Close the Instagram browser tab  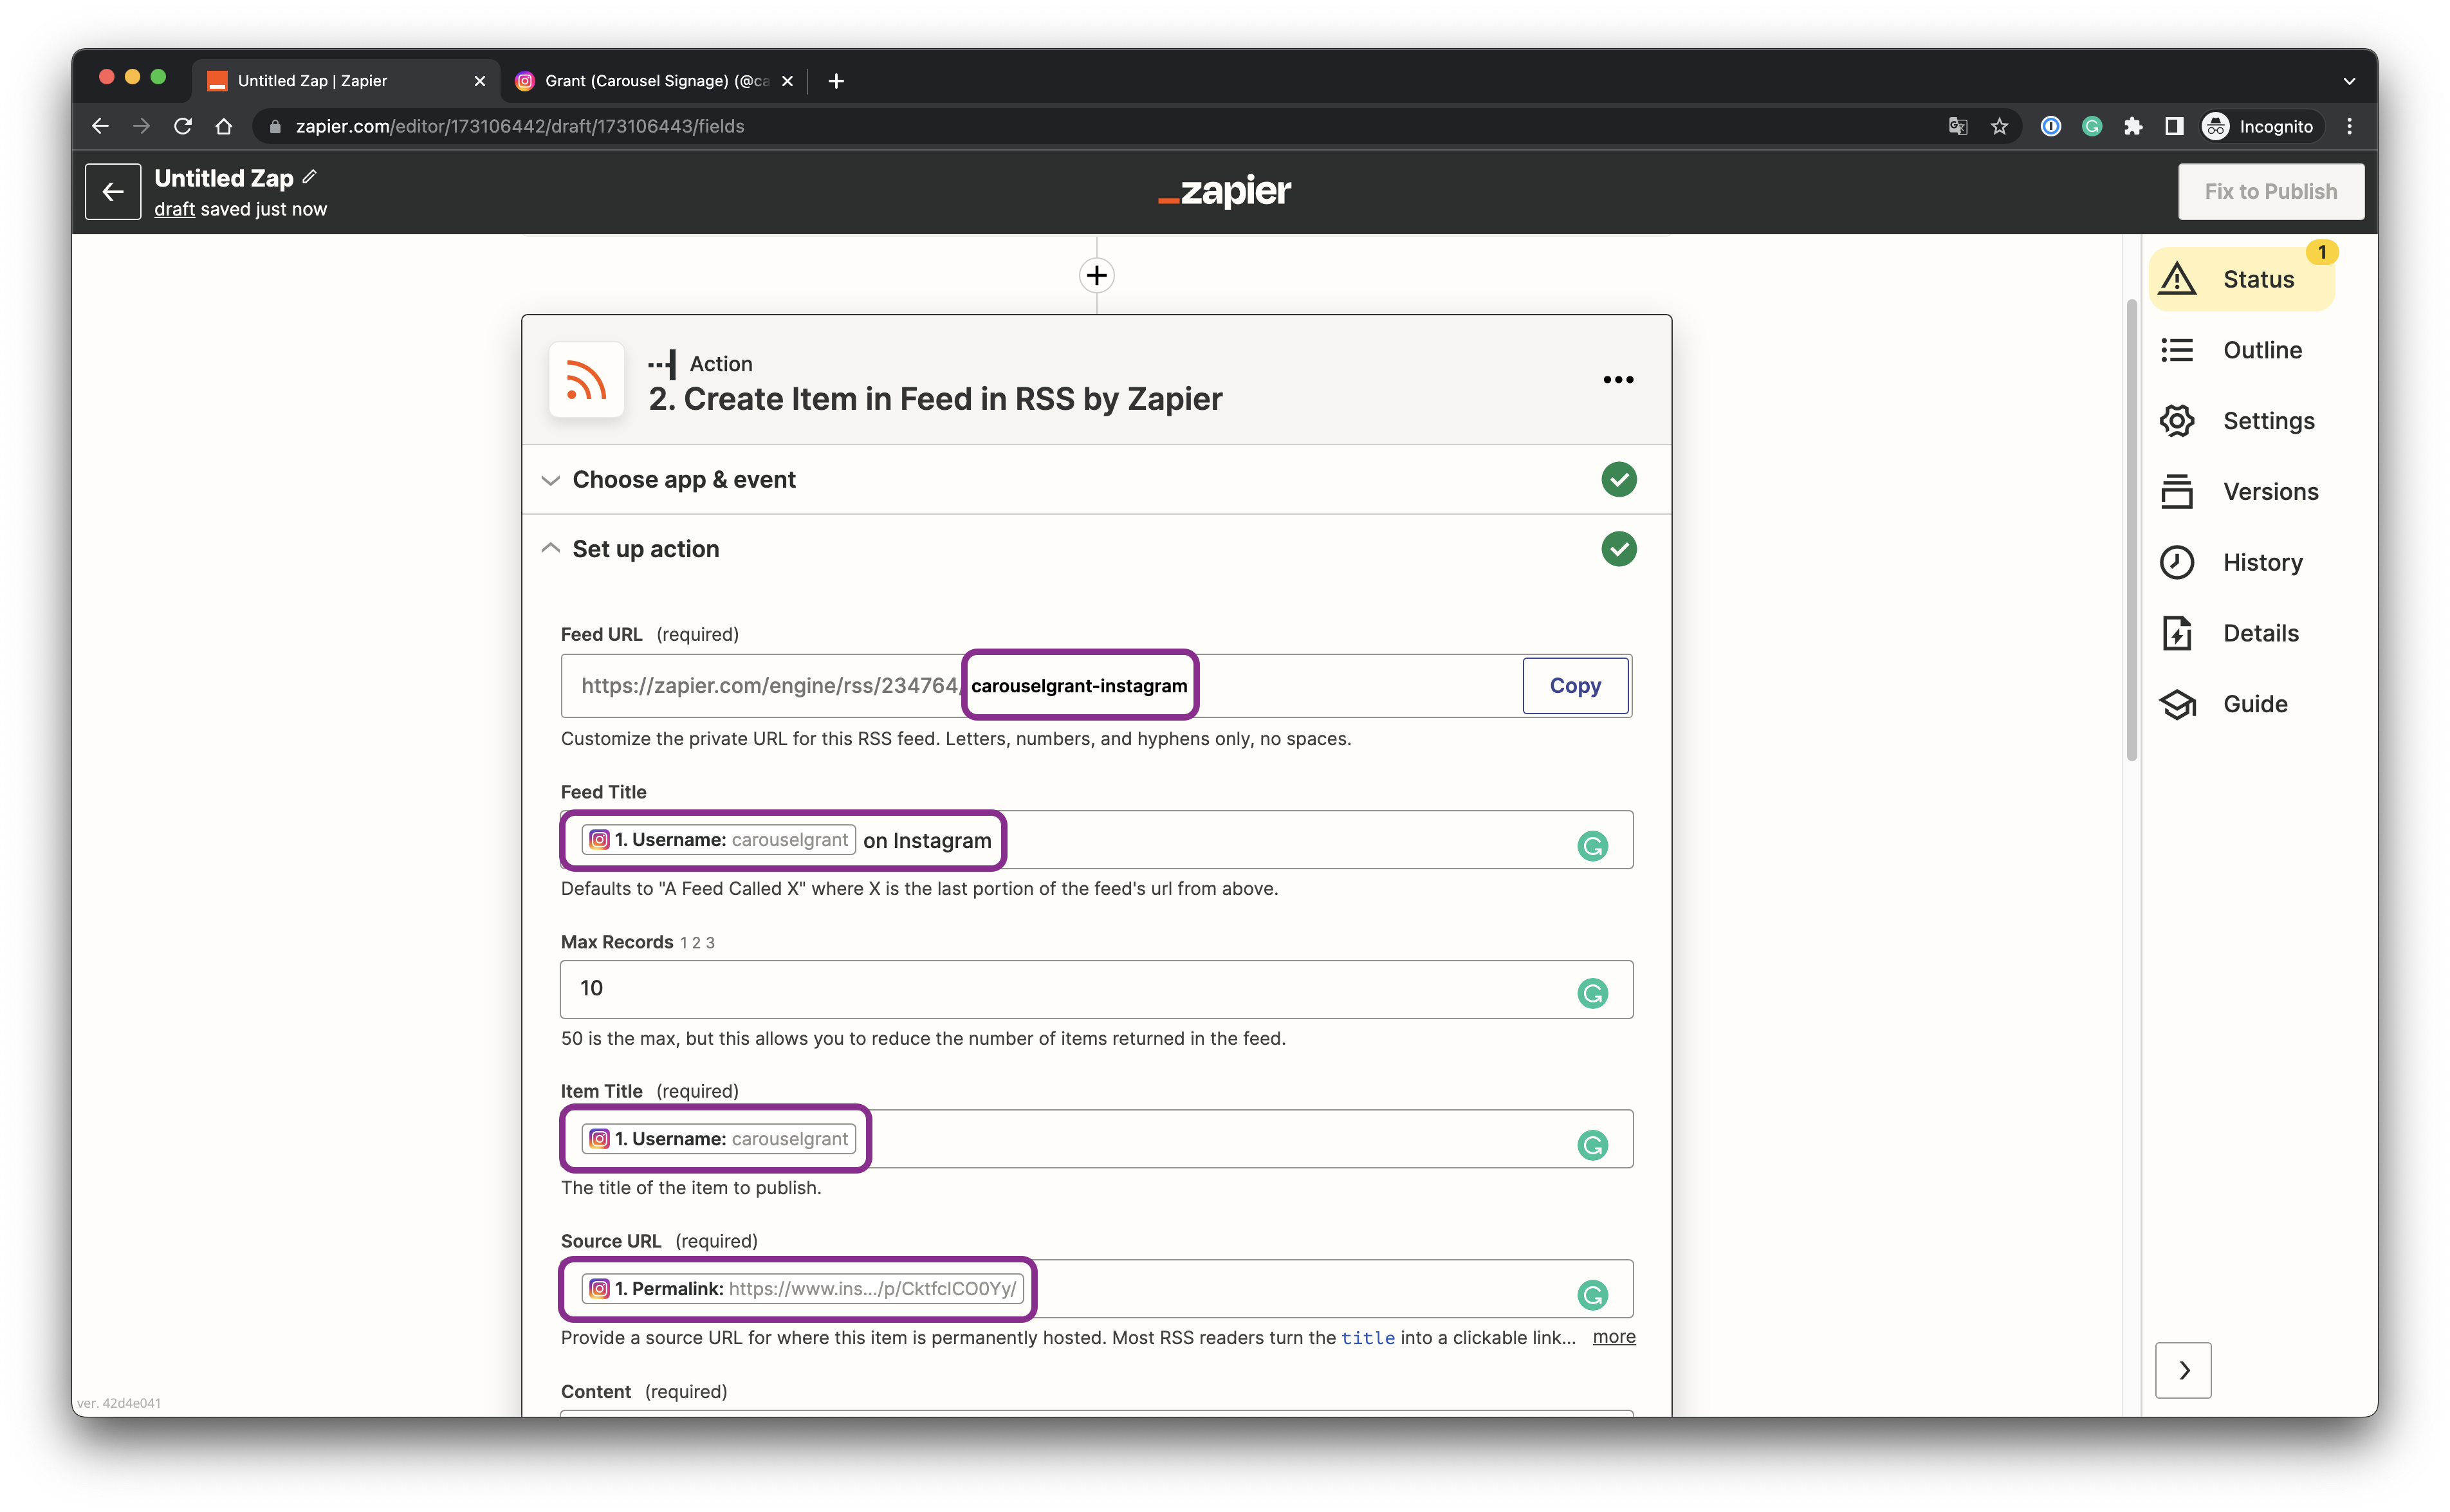tap(787, 81)
